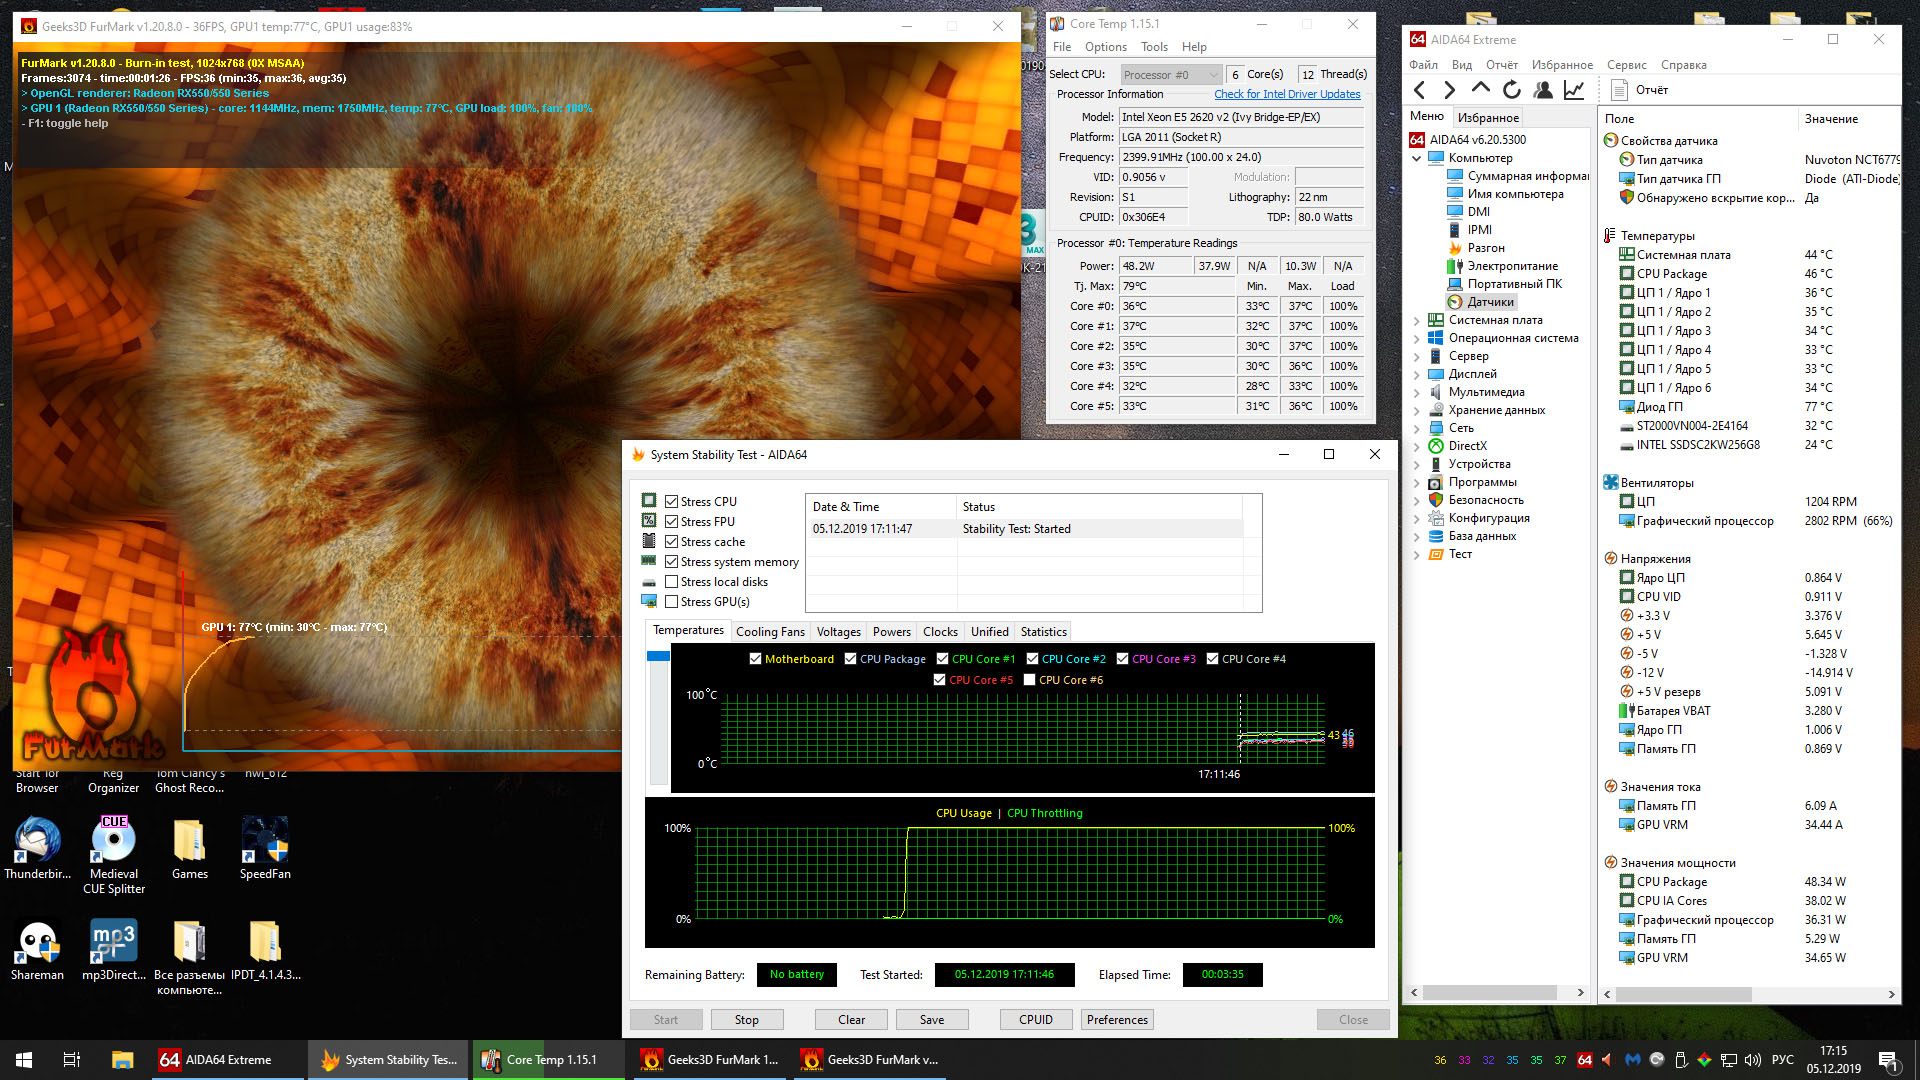Open the Отчёт report icon
Viewport: 1920px width, 1080px height.
1621,90
